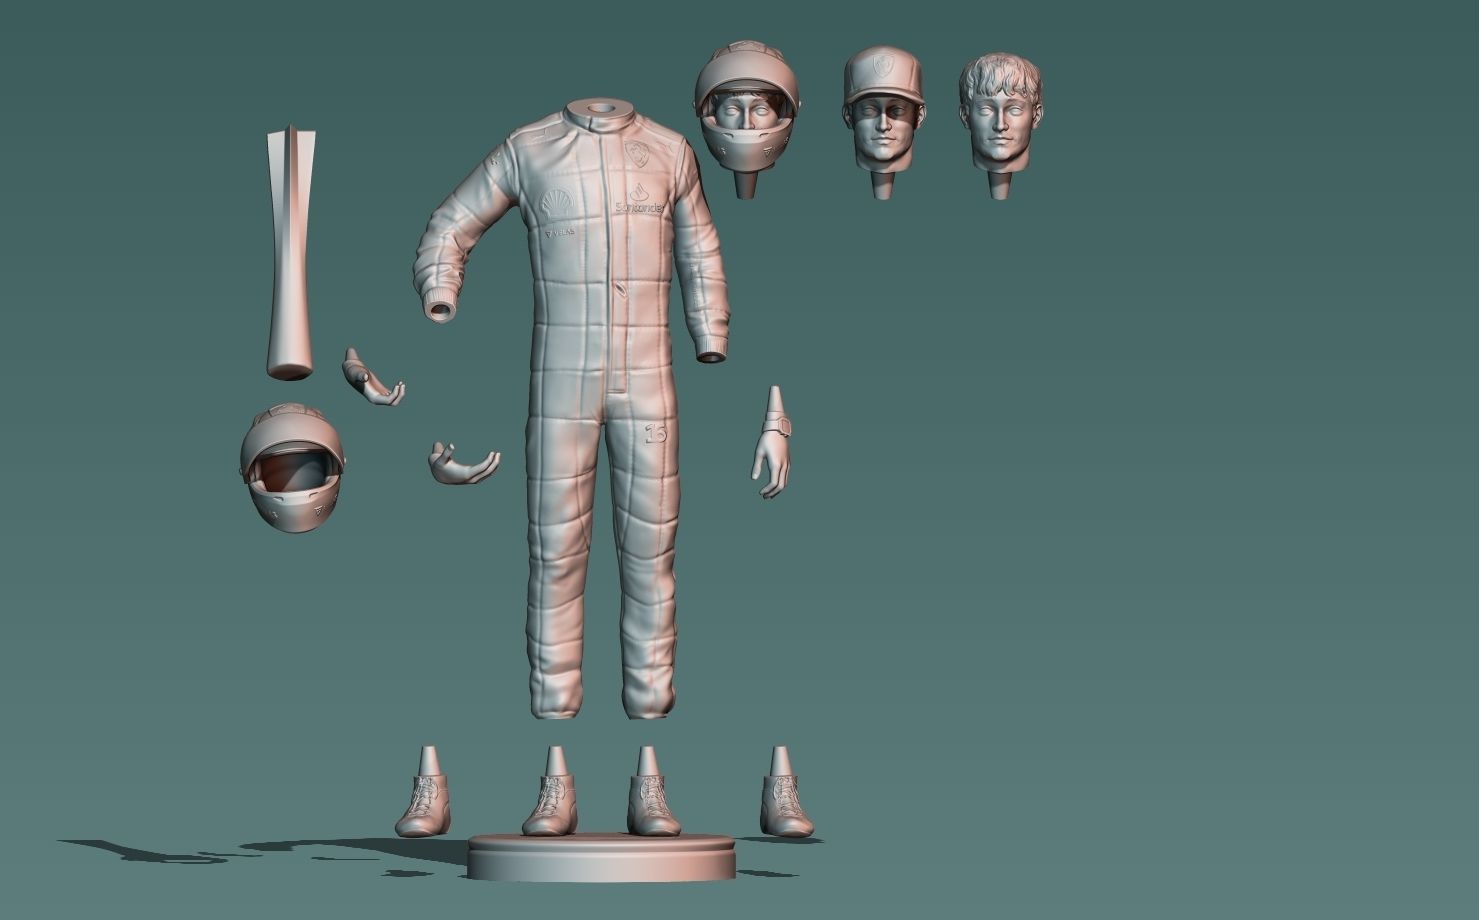1479x920 pixels.
Task: Click the VELAS text on the suit
Action: click(559, 232)
